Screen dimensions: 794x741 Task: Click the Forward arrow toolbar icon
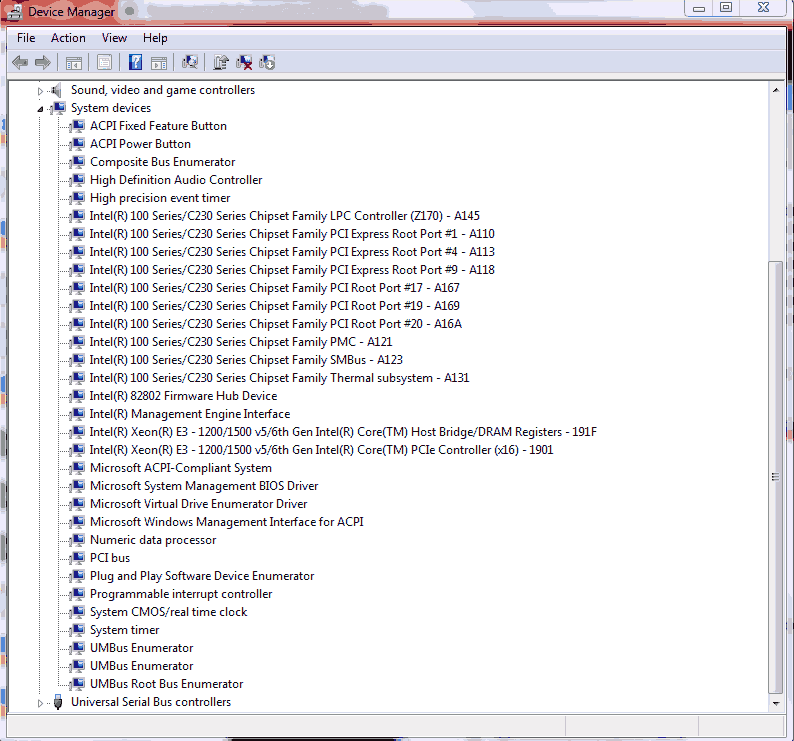click(43, 63)
